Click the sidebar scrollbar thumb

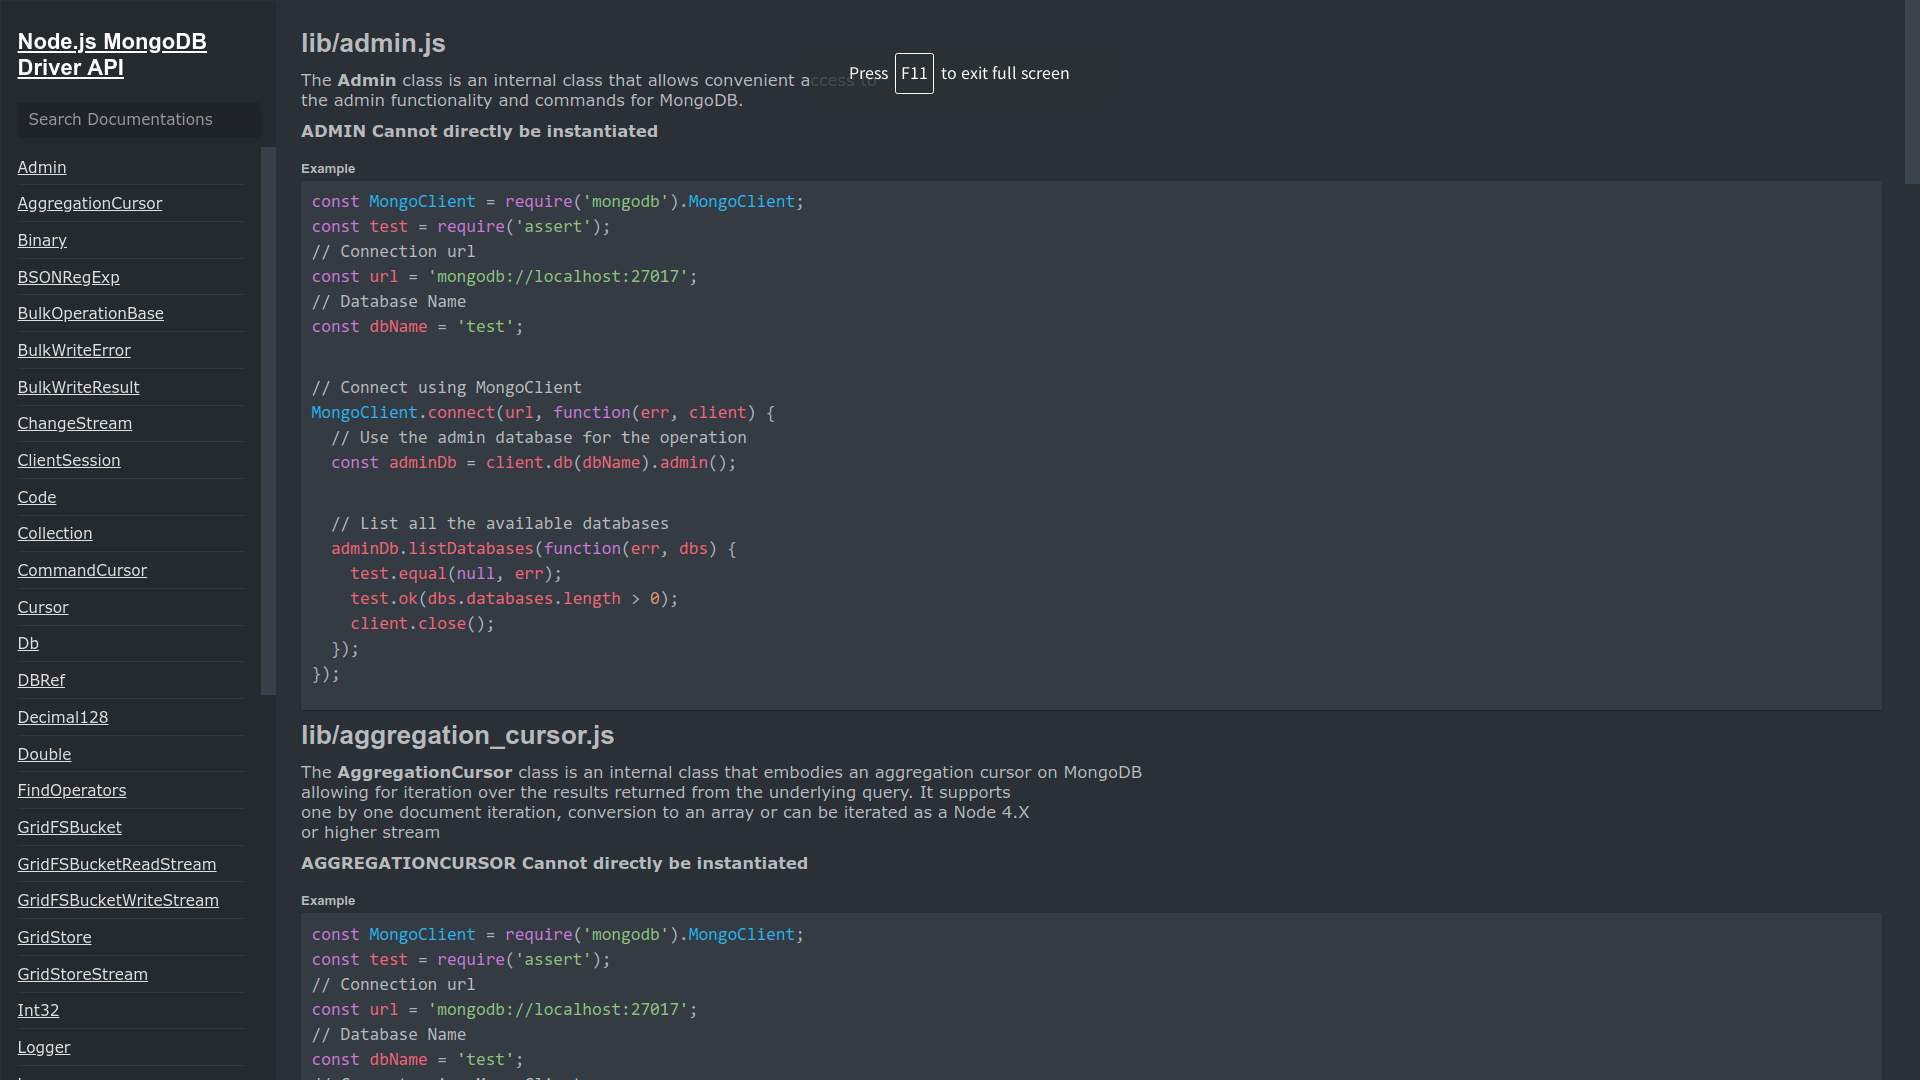pyautogui.click(x=267, y=420)
